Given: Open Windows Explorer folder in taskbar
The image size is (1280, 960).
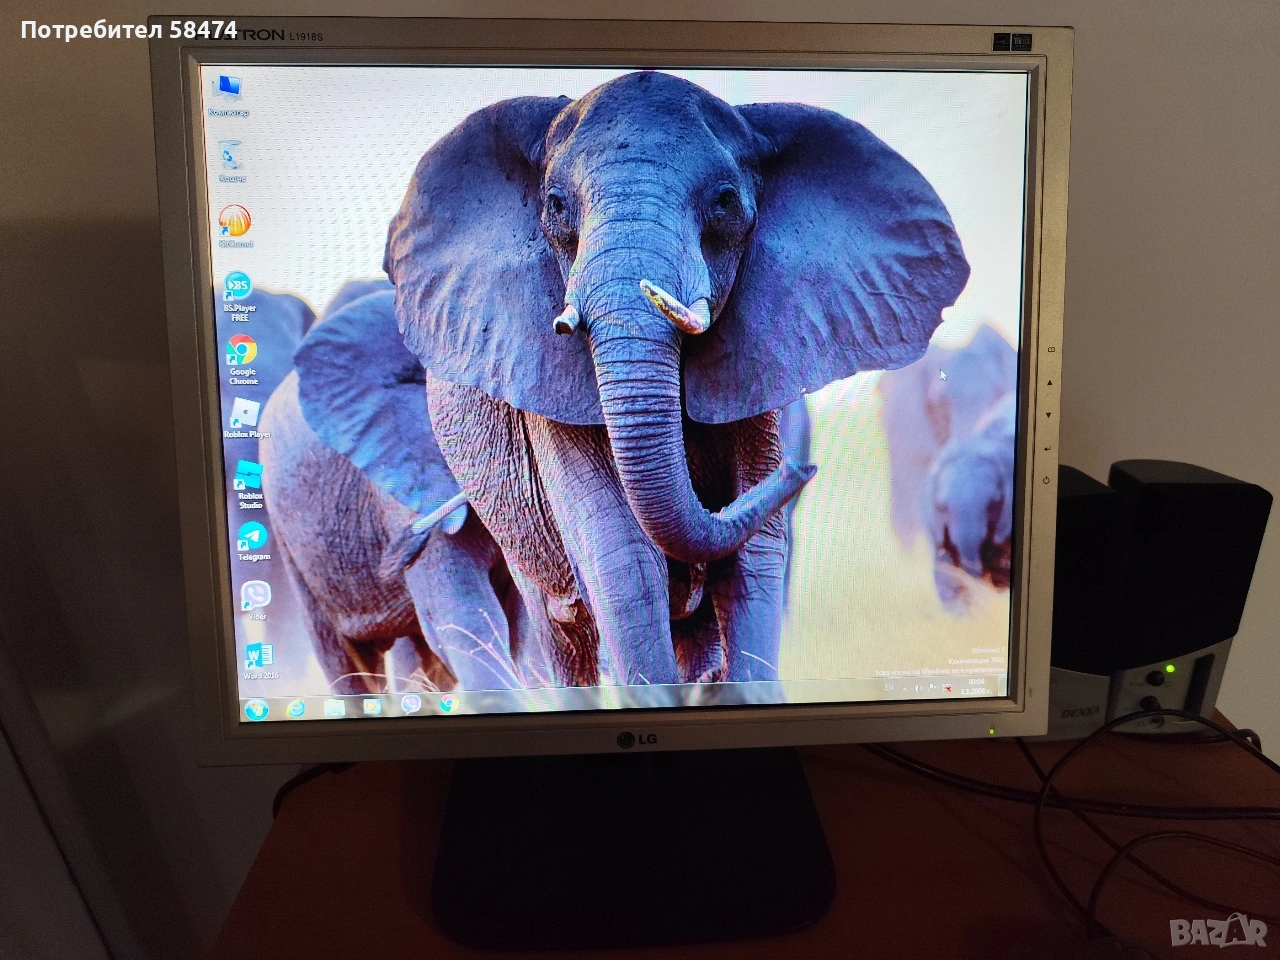Looking at the screenshot, I should click(x=334, y=708).
